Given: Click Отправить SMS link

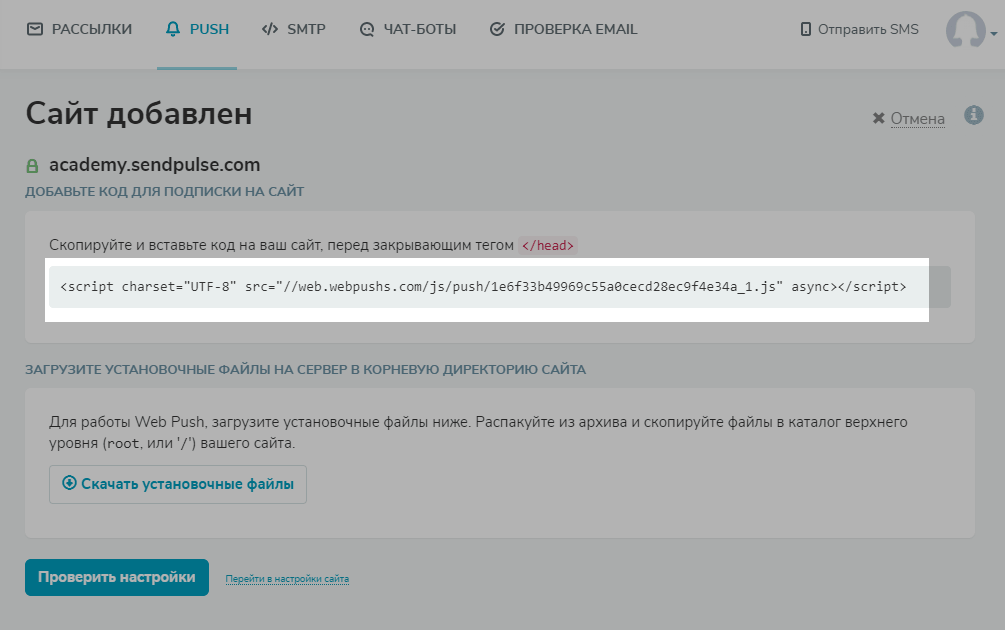Looking at the screenshot, I should point(860,29).
